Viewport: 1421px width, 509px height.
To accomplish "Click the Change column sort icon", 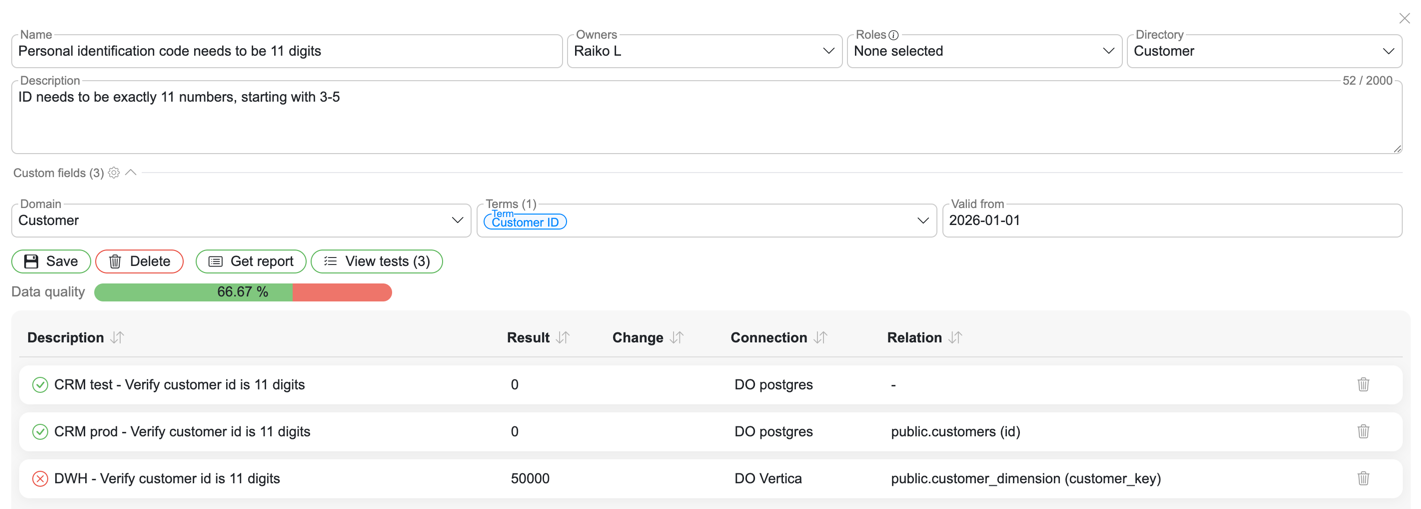I will [677, 338].
